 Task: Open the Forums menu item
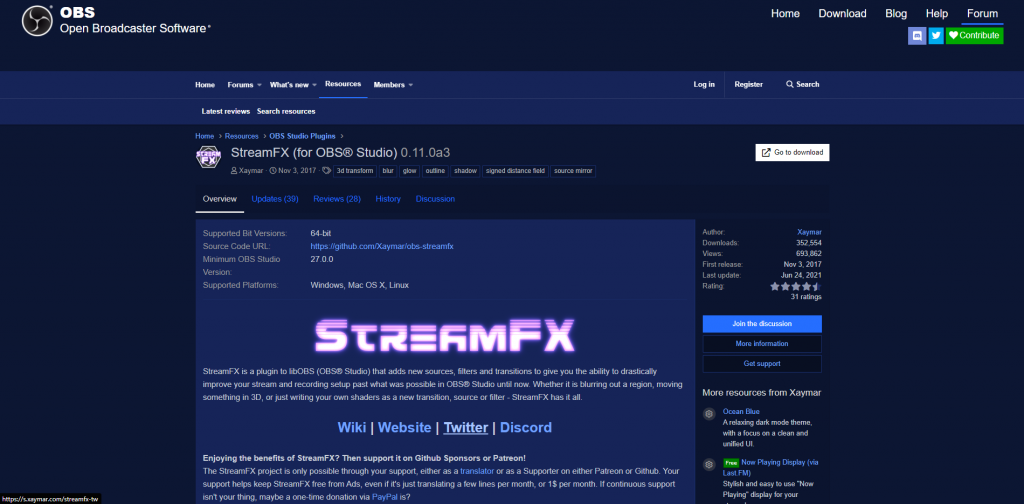[x=240, y=85]
